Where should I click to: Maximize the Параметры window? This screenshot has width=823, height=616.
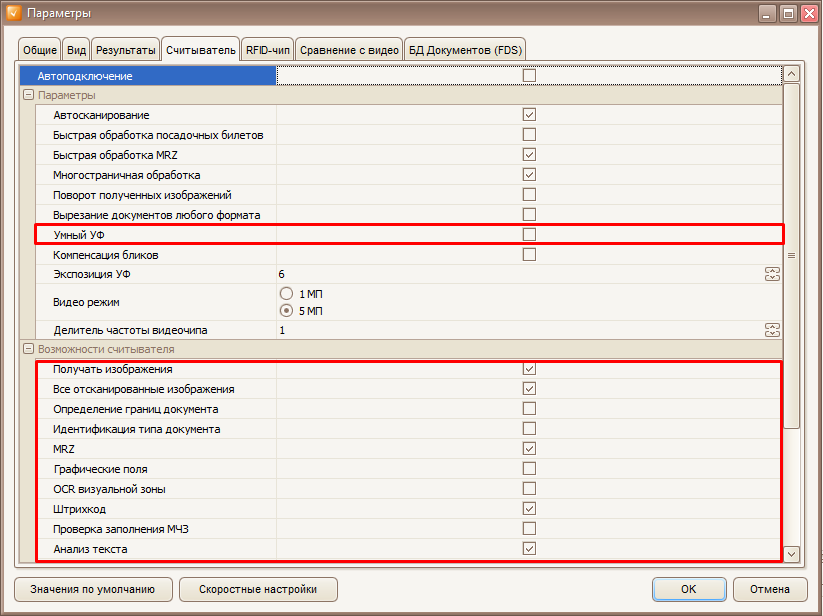[788, 14]
